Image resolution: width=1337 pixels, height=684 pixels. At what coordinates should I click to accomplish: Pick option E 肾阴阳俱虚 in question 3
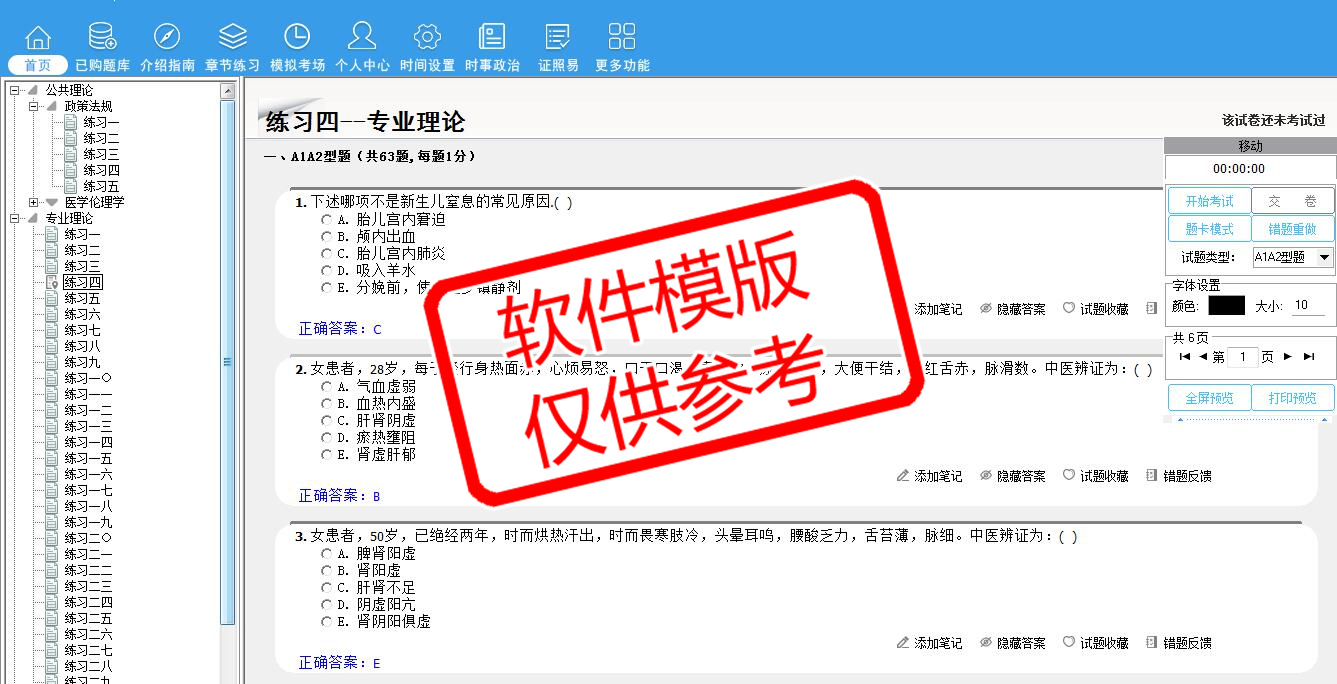(327, 622)
